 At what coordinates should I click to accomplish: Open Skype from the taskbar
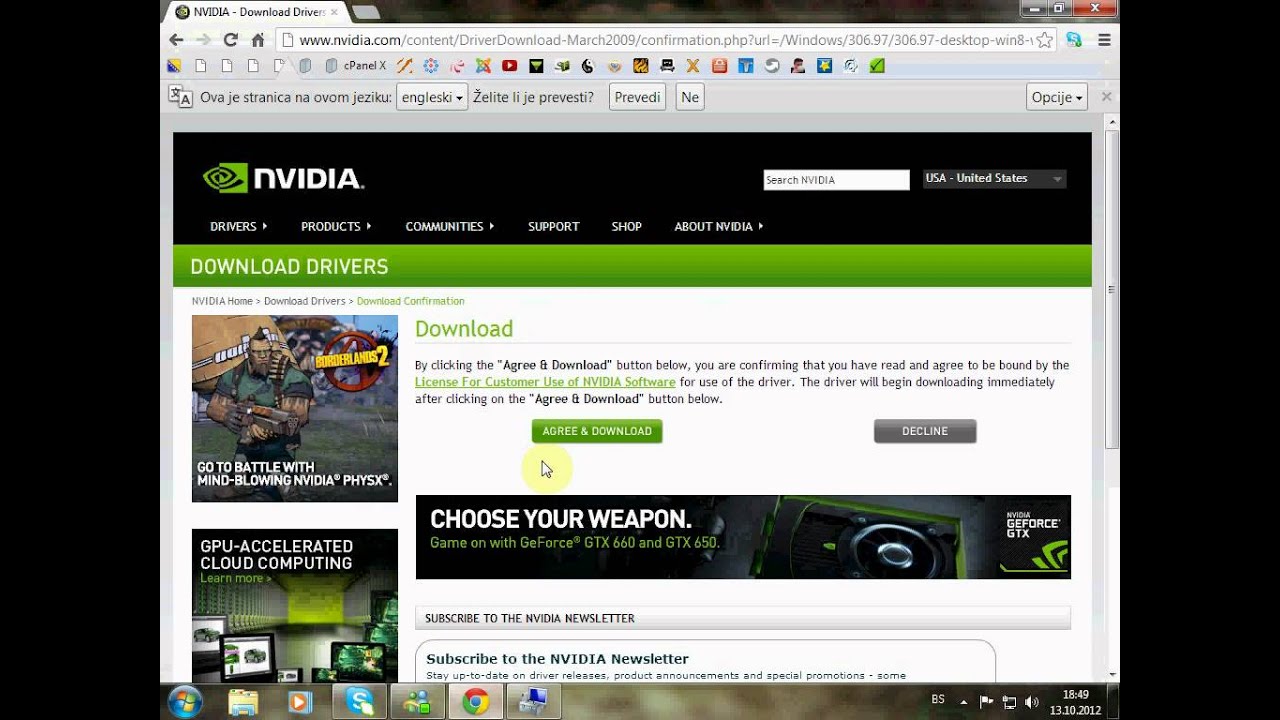click(360, 702)
